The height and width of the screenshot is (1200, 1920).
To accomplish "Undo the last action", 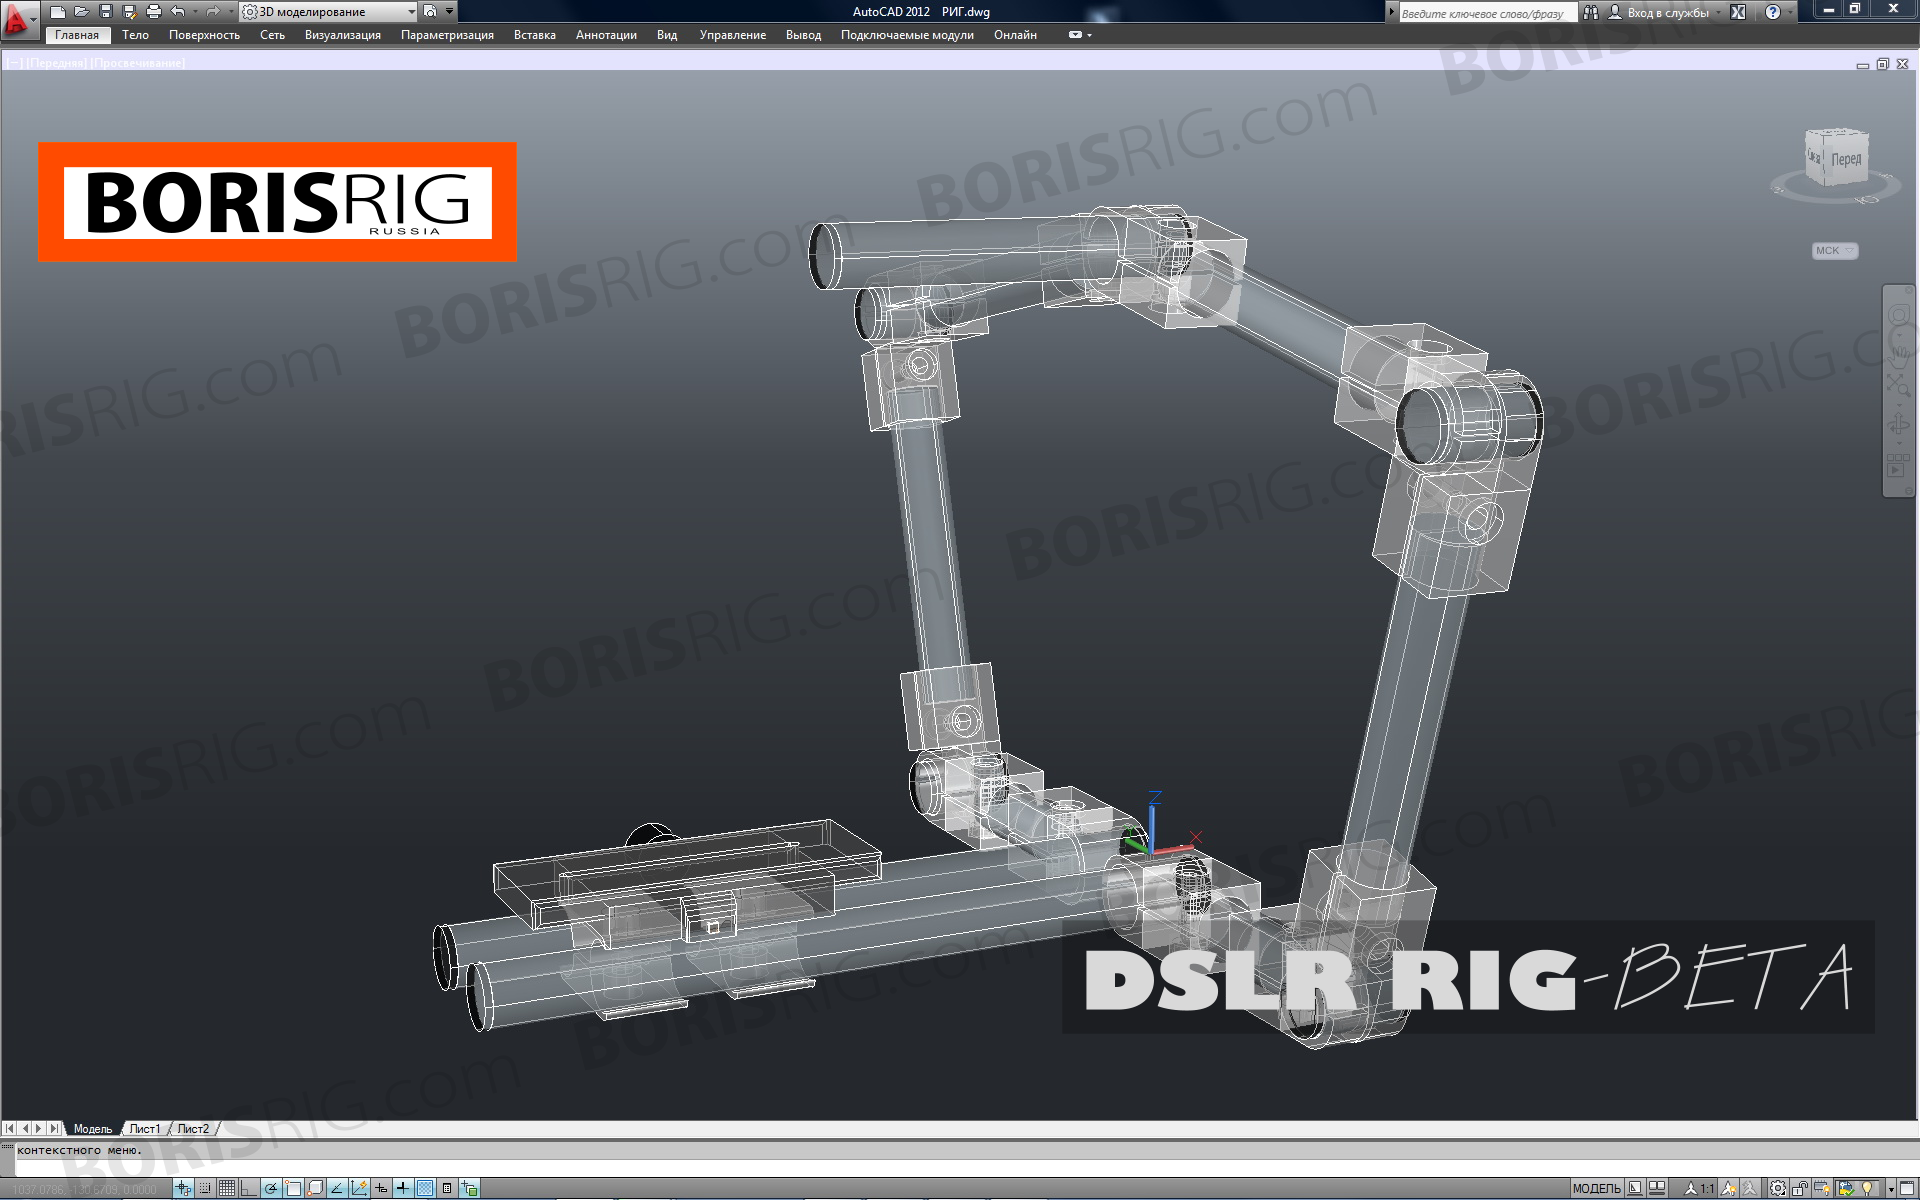I will coord(178,12).
